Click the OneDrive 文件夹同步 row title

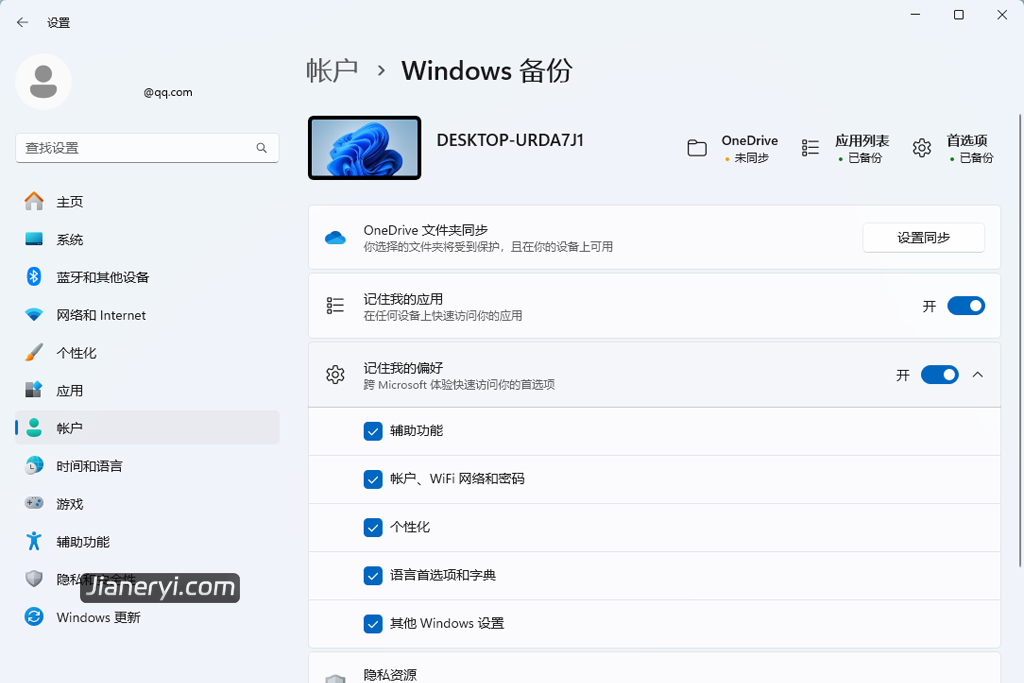tap(426, 230)
